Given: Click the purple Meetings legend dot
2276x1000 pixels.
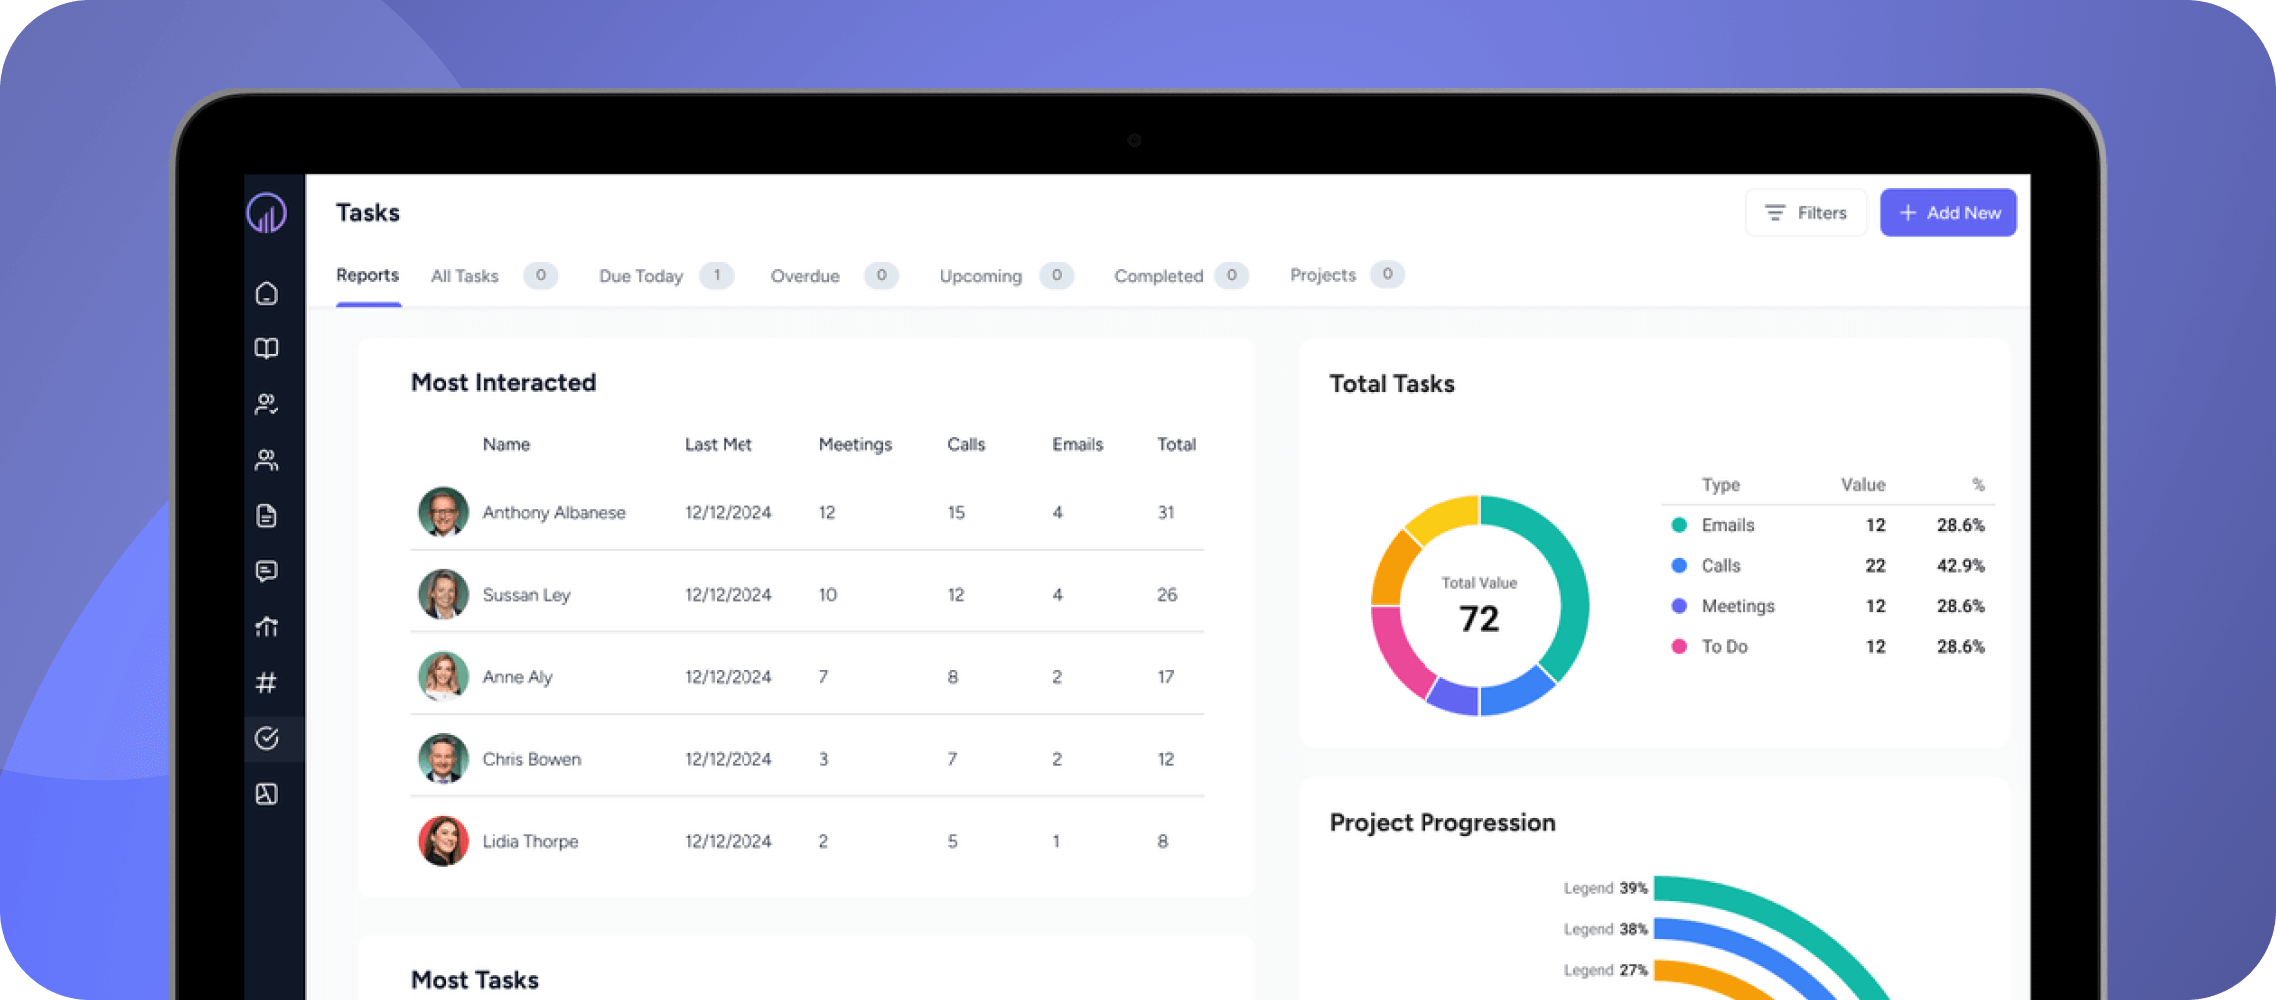Looking at the screenshot, I should pos(1679,606).
